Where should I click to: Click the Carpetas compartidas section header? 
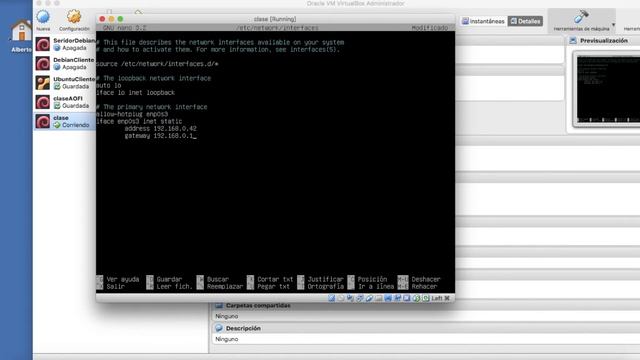click(x=258, y=305)
